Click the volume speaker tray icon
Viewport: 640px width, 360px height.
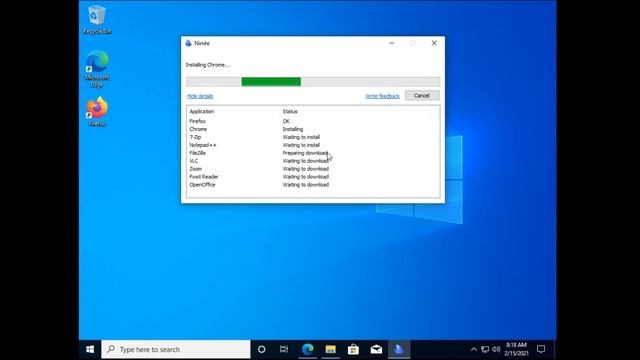coord(496,349)
